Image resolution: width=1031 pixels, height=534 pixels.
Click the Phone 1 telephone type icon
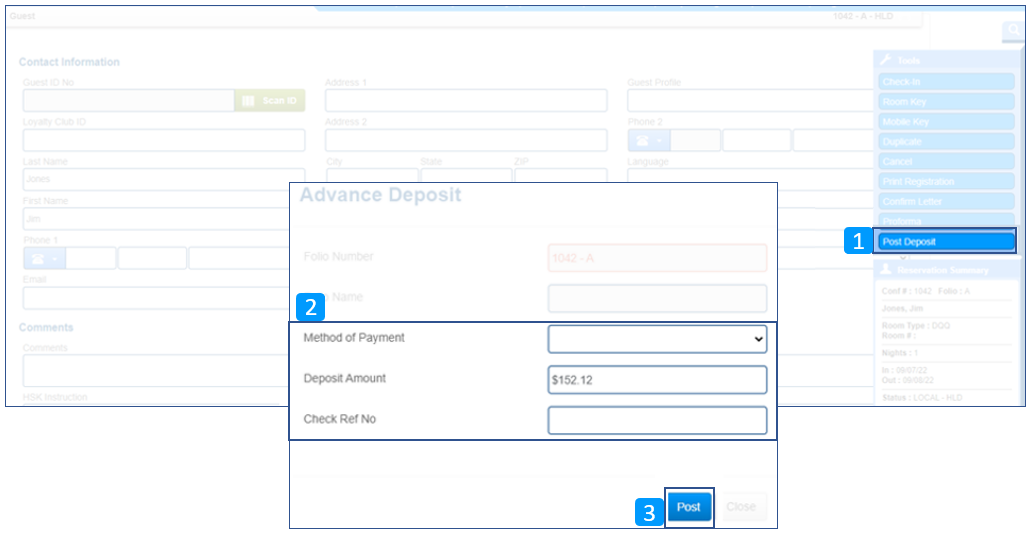pos(44,258)
